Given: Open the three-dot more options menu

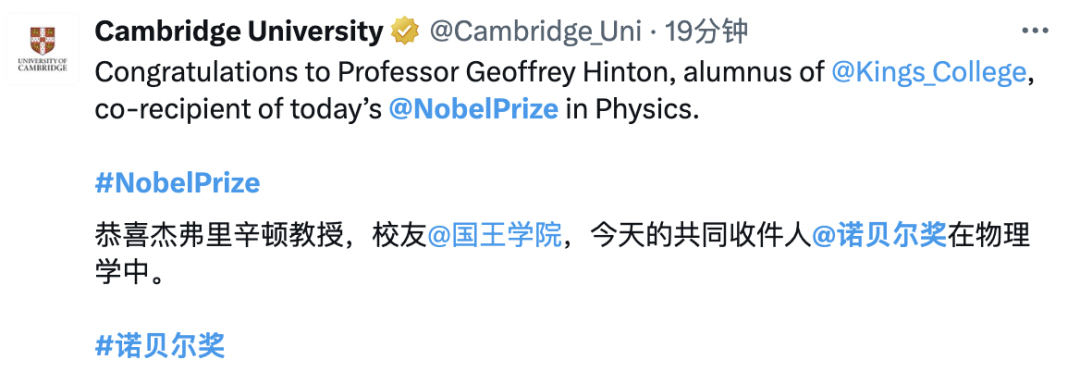Looking at the screenshot, I should point(1034,32).
